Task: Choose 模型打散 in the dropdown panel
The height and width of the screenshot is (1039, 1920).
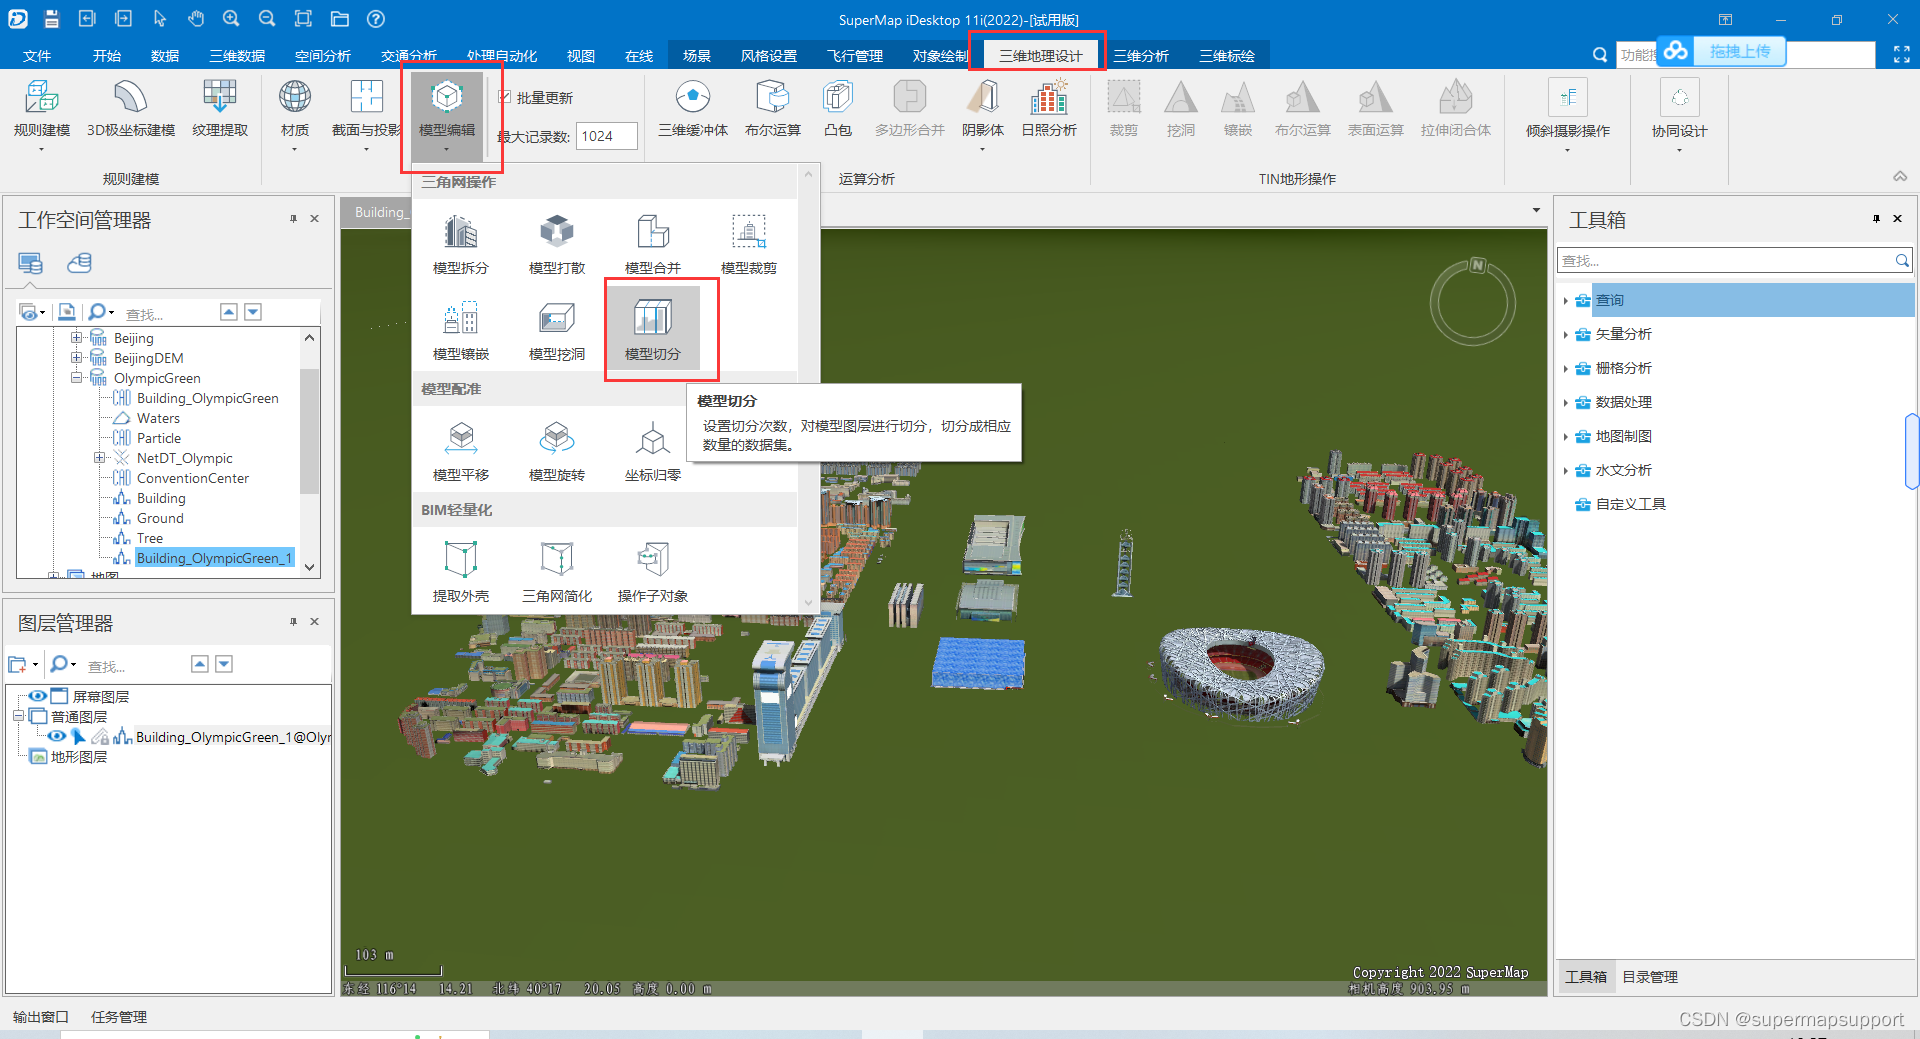Action: click(x=557, y=244)
